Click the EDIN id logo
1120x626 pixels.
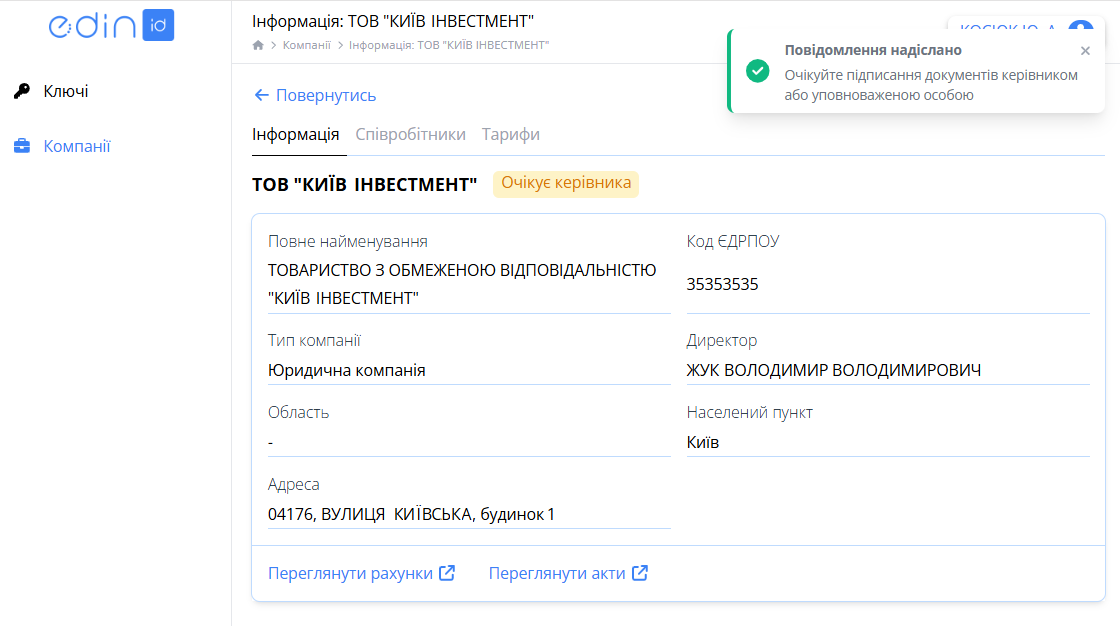point(111,26)
